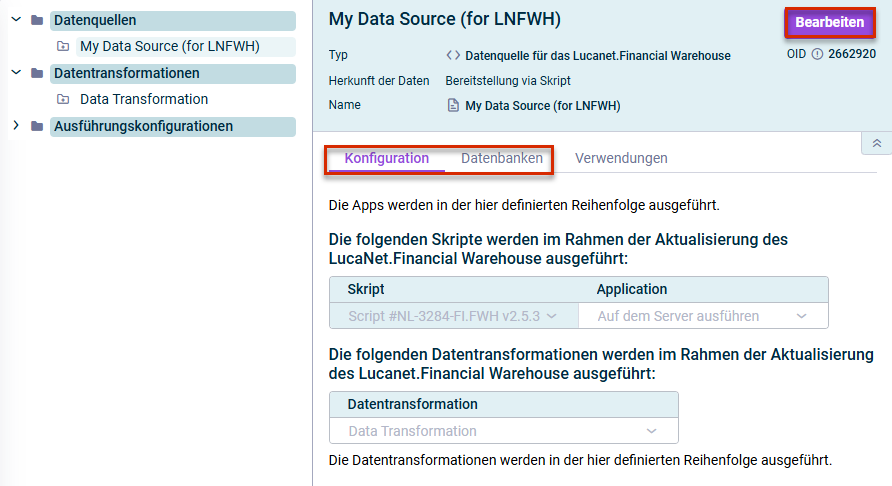Select Data Transformation tree item
The height and width of the screenshot is (486, 892).
point(144,100)
